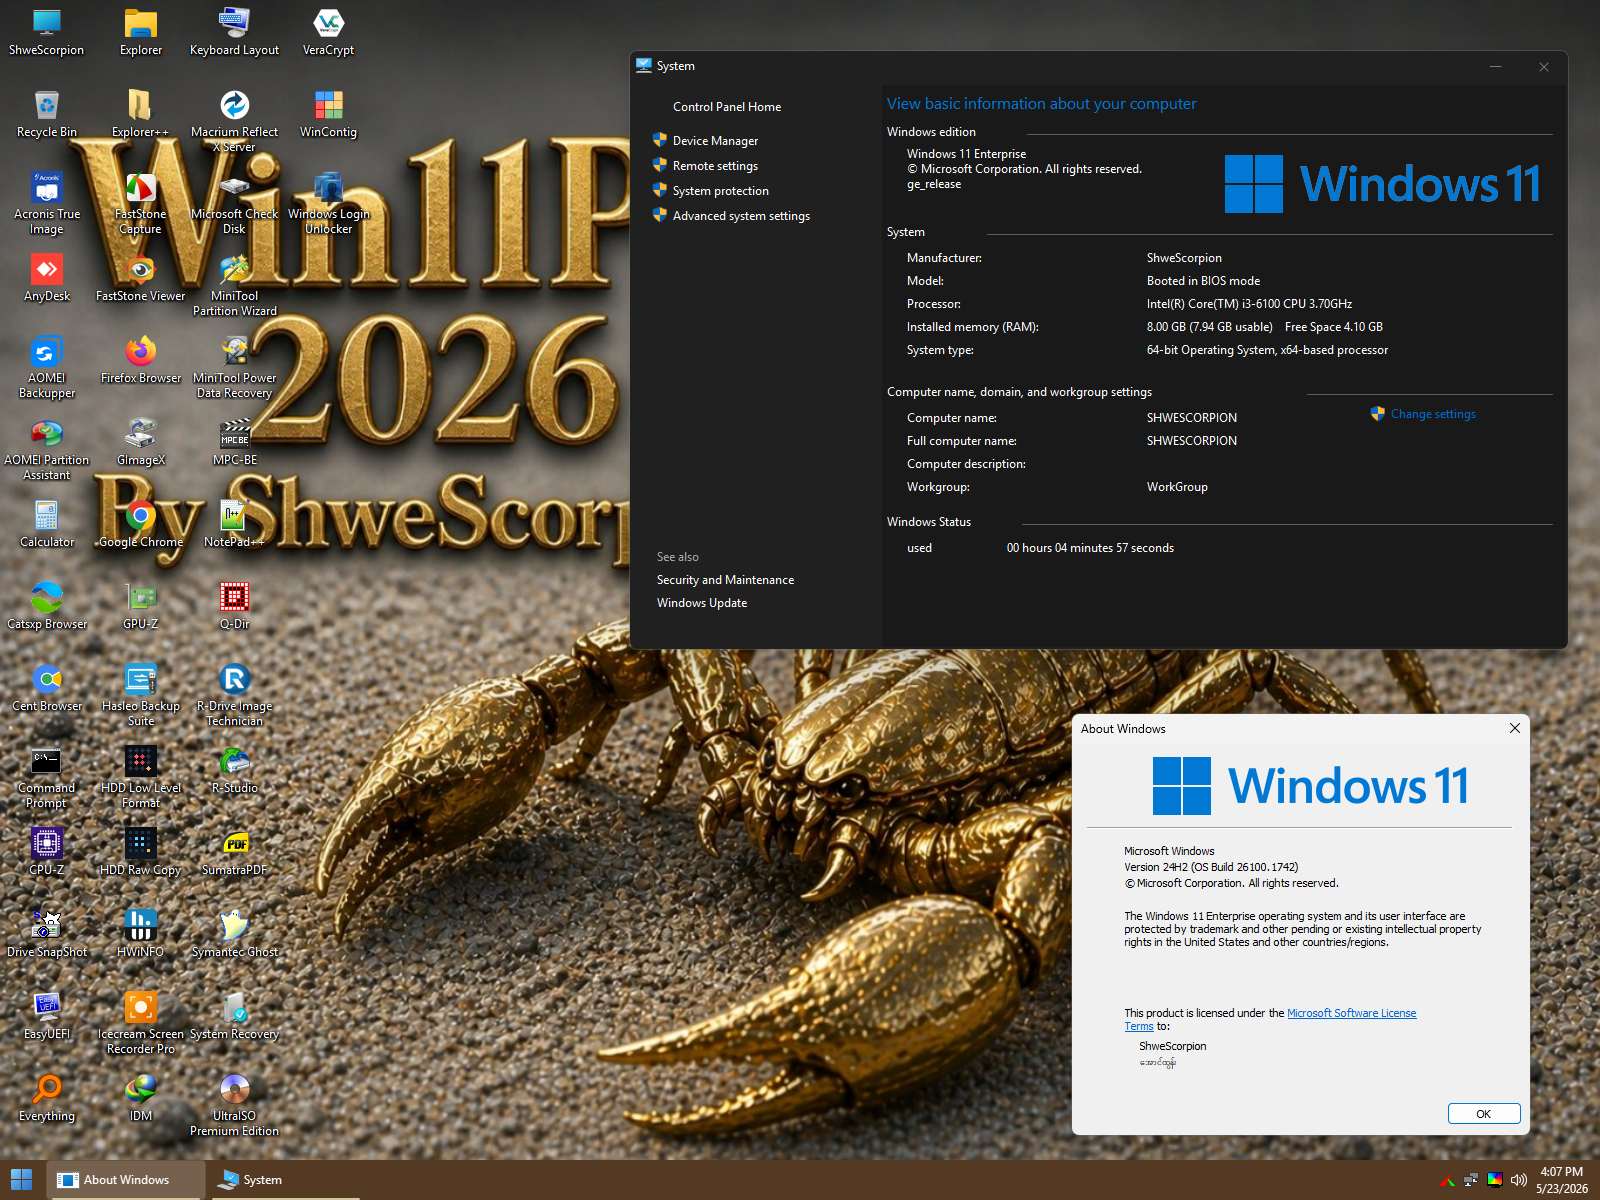
Task: Select the FastStone Viewer icon
Action: (141, 279)
